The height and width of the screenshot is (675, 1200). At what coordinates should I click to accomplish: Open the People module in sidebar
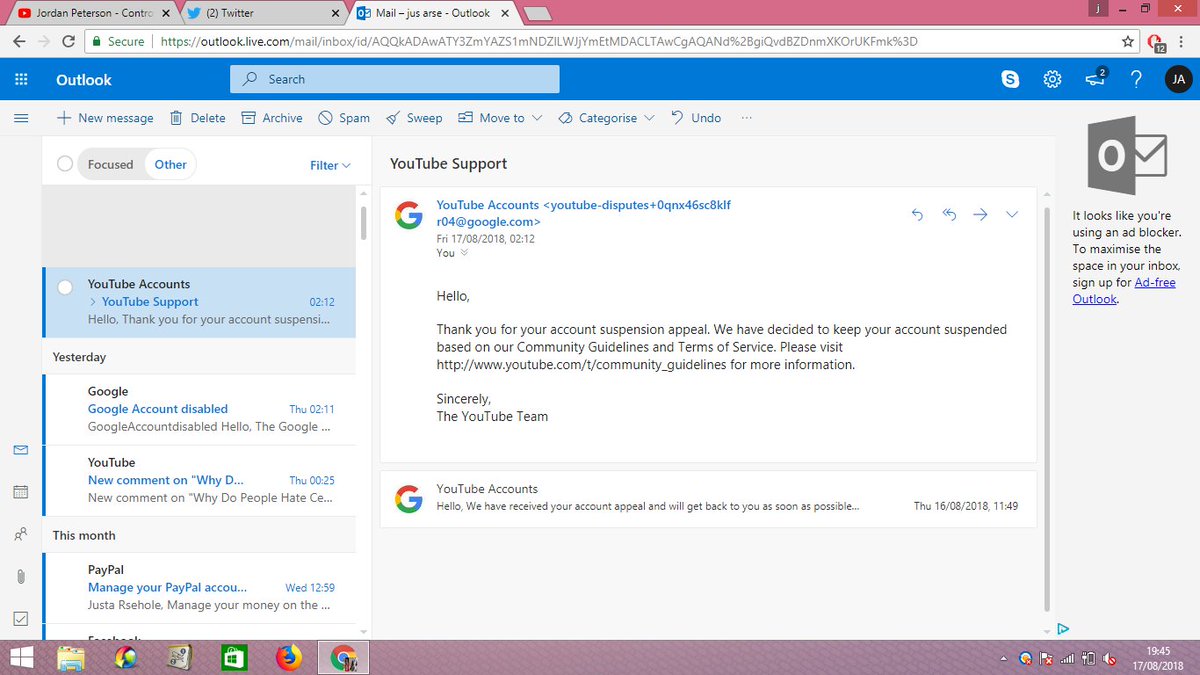coord(21,534)
